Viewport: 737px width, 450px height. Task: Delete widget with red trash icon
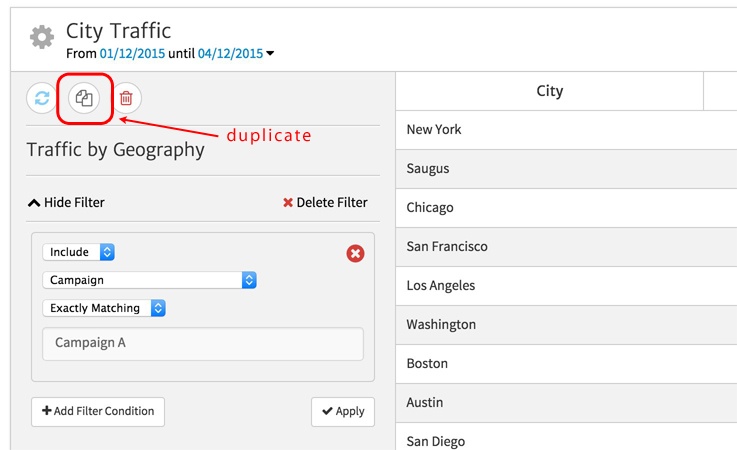[126, 98]
